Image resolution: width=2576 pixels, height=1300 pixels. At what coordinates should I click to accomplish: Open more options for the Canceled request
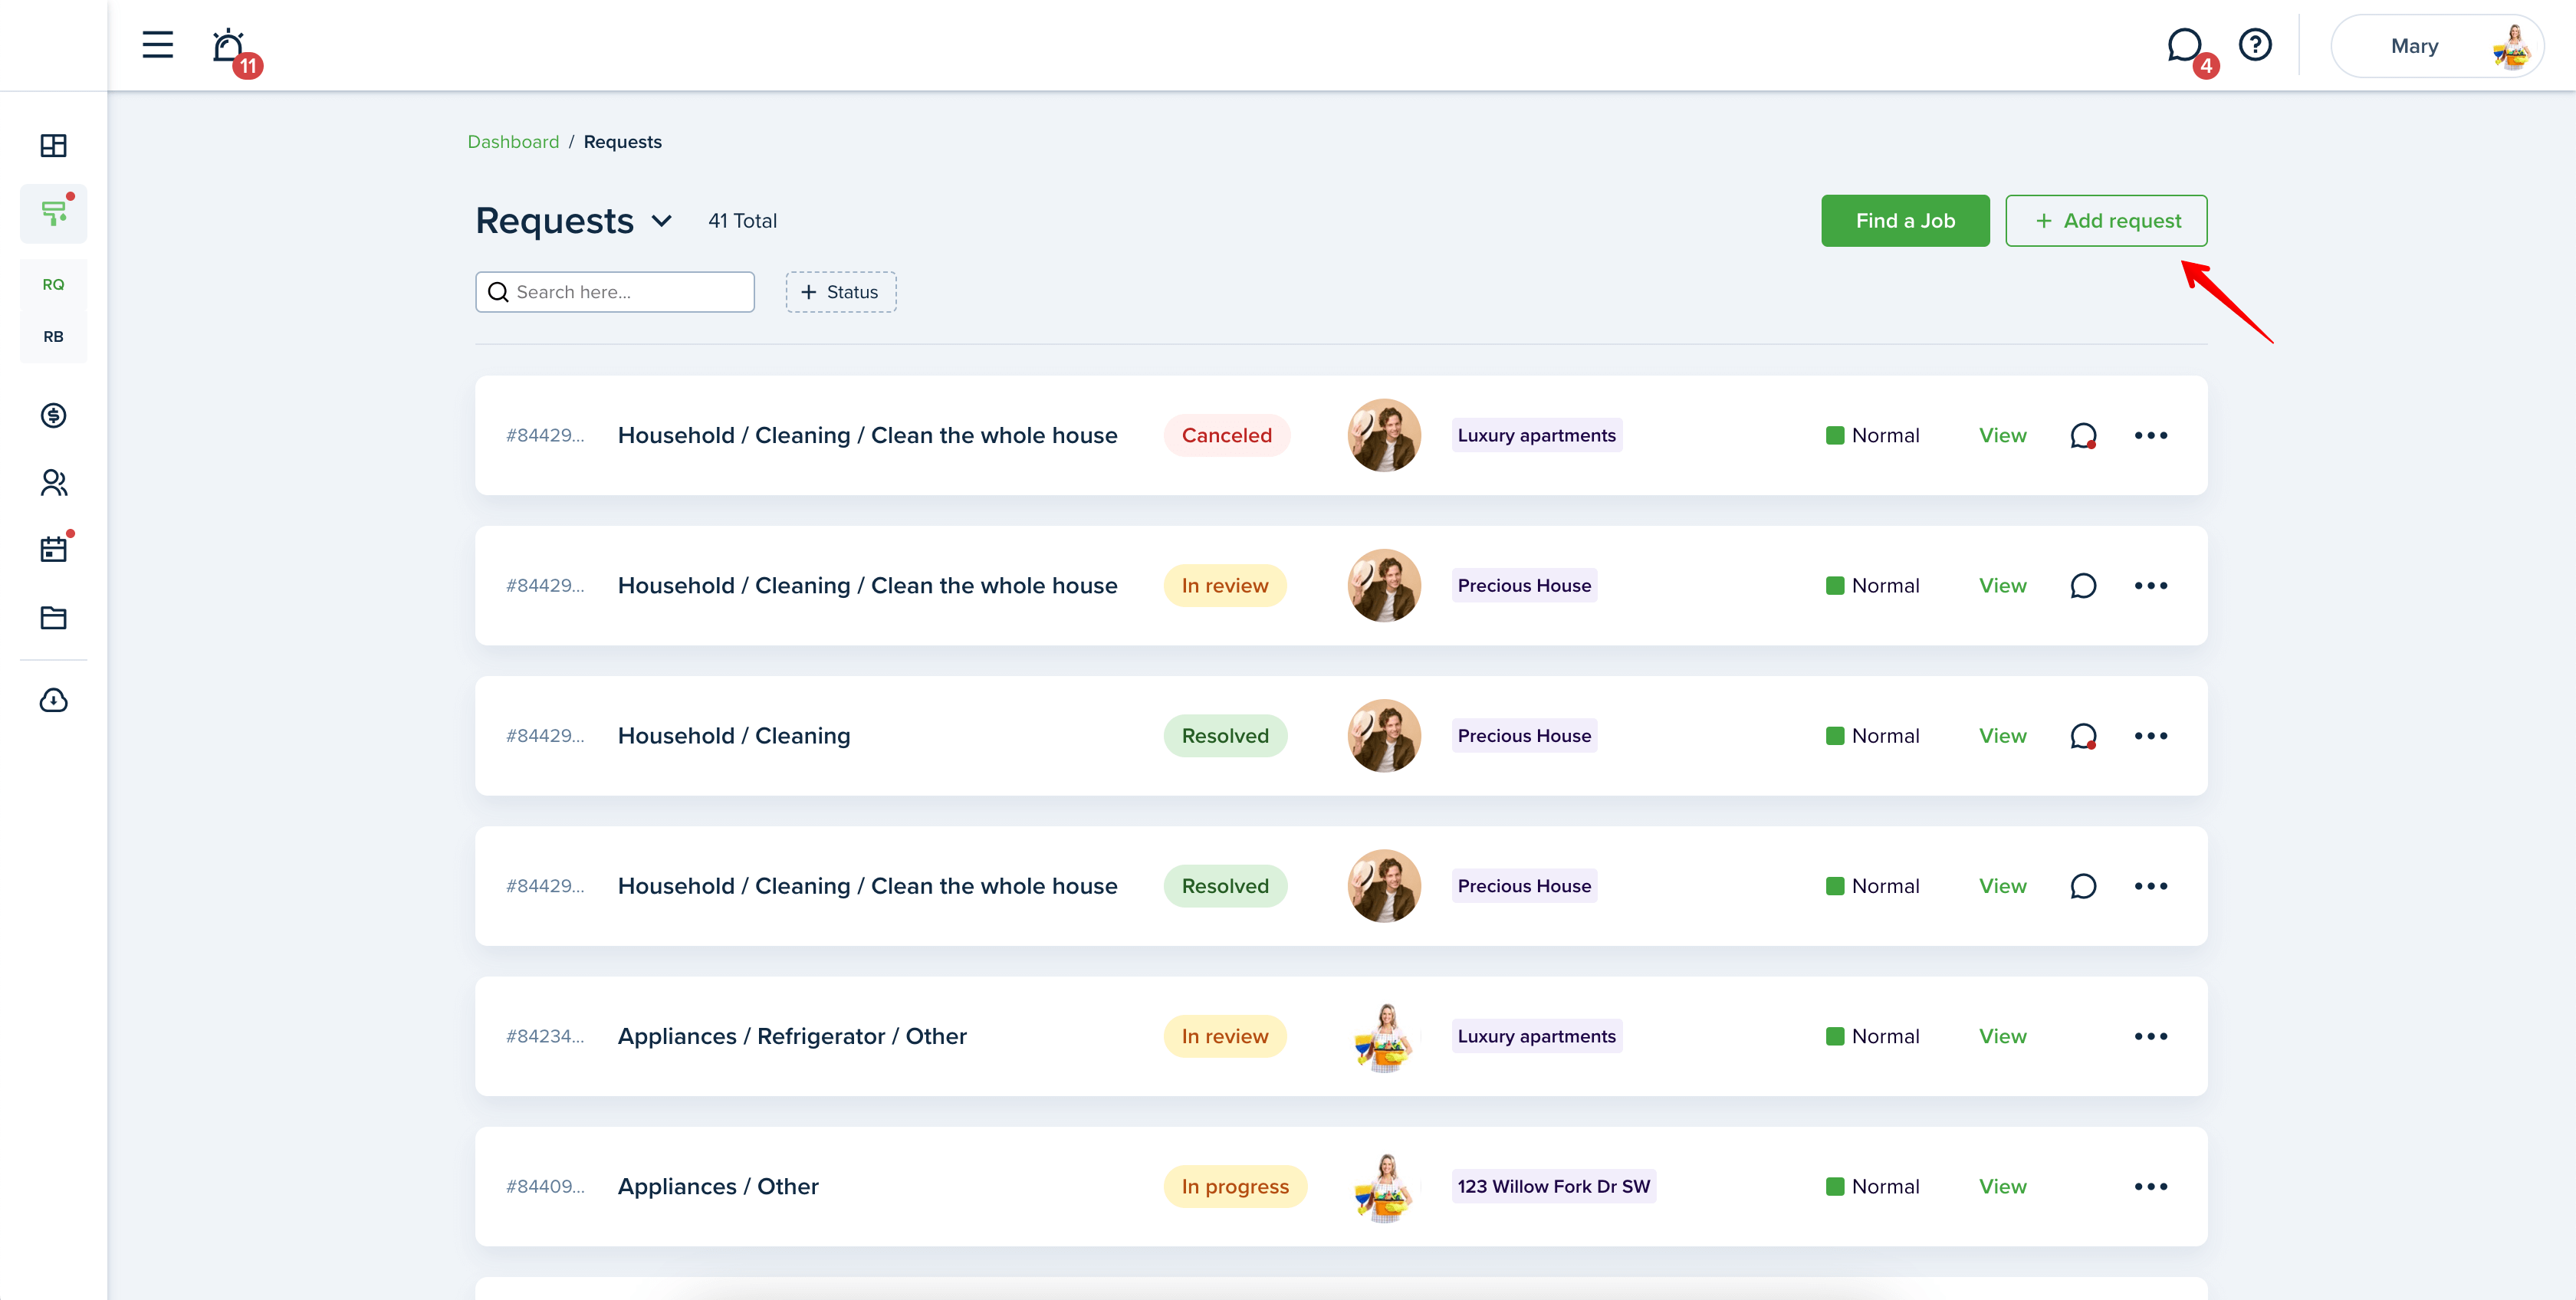pyautogui.click(x=2151, y=436)
